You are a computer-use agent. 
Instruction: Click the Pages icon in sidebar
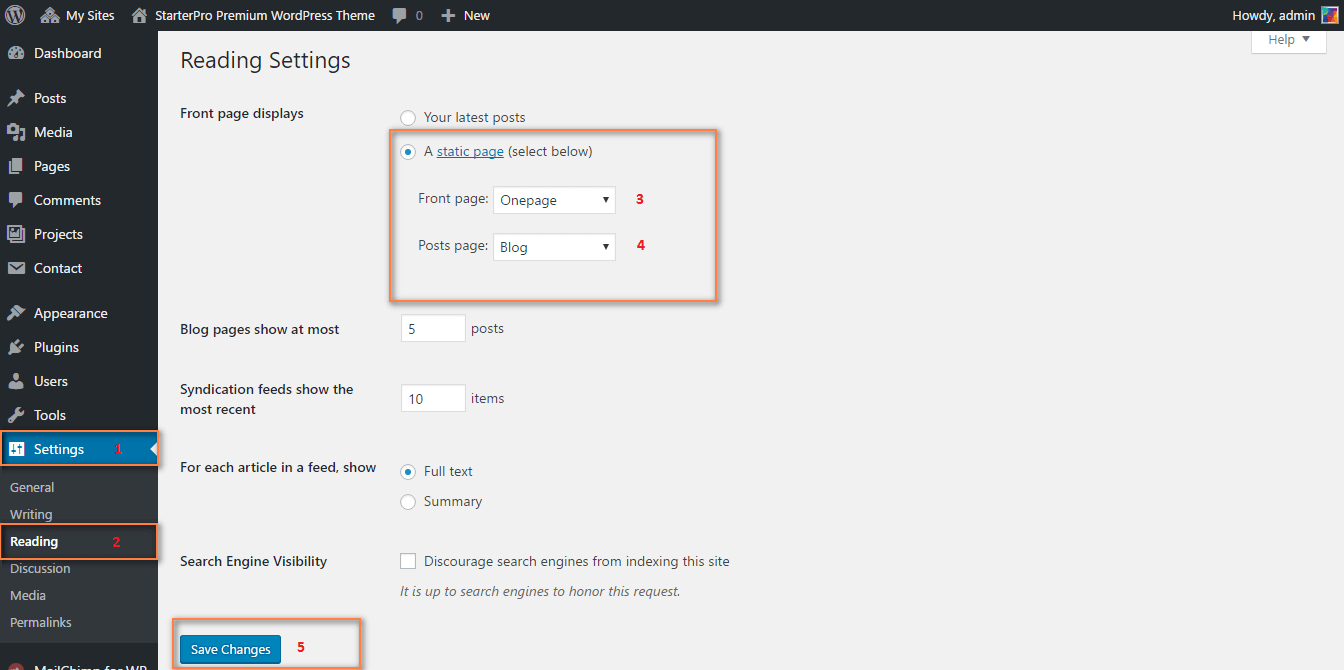16,166
